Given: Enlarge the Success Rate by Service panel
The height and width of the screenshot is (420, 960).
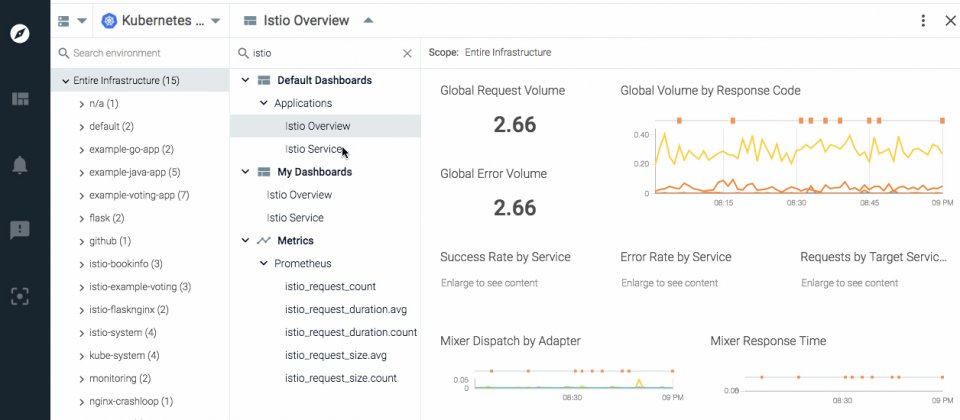Looking at the screenshot, I should click(x=489, y=283).
